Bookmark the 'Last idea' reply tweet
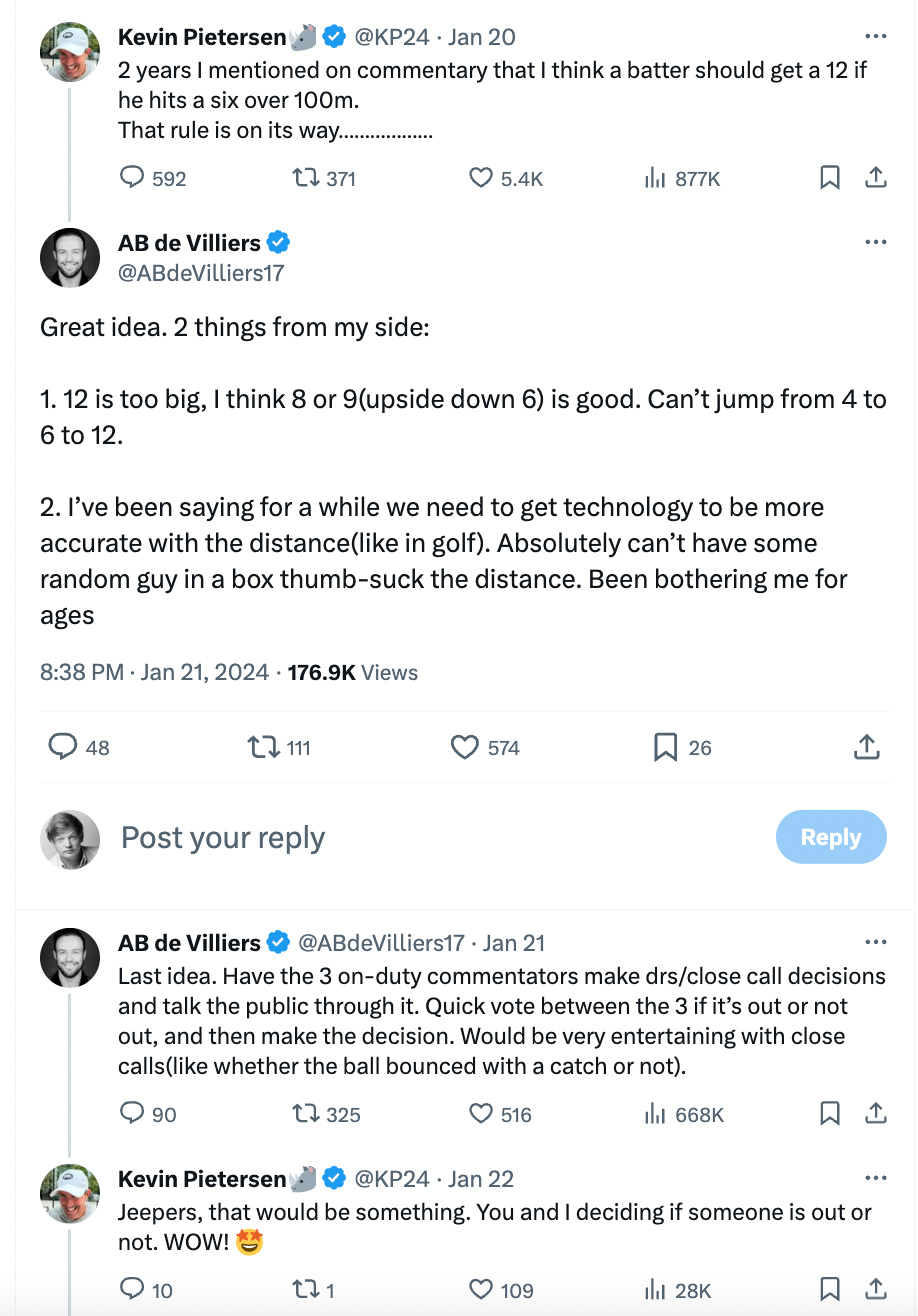 pos(829,1114)
